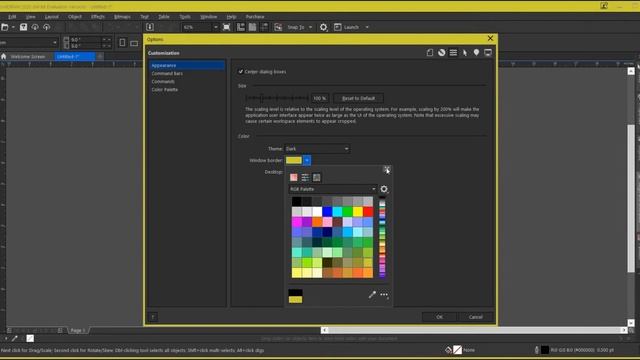Open the Options gear in main toolbar
This screenshot has height=360, width=640.
point(324,27)
